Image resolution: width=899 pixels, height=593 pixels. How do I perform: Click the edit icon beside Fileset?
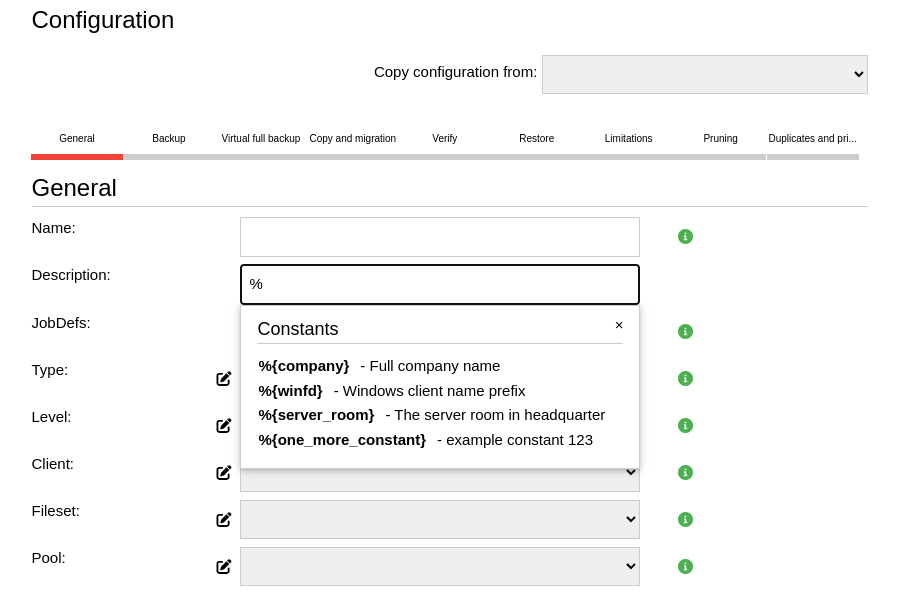click(224, 520)
